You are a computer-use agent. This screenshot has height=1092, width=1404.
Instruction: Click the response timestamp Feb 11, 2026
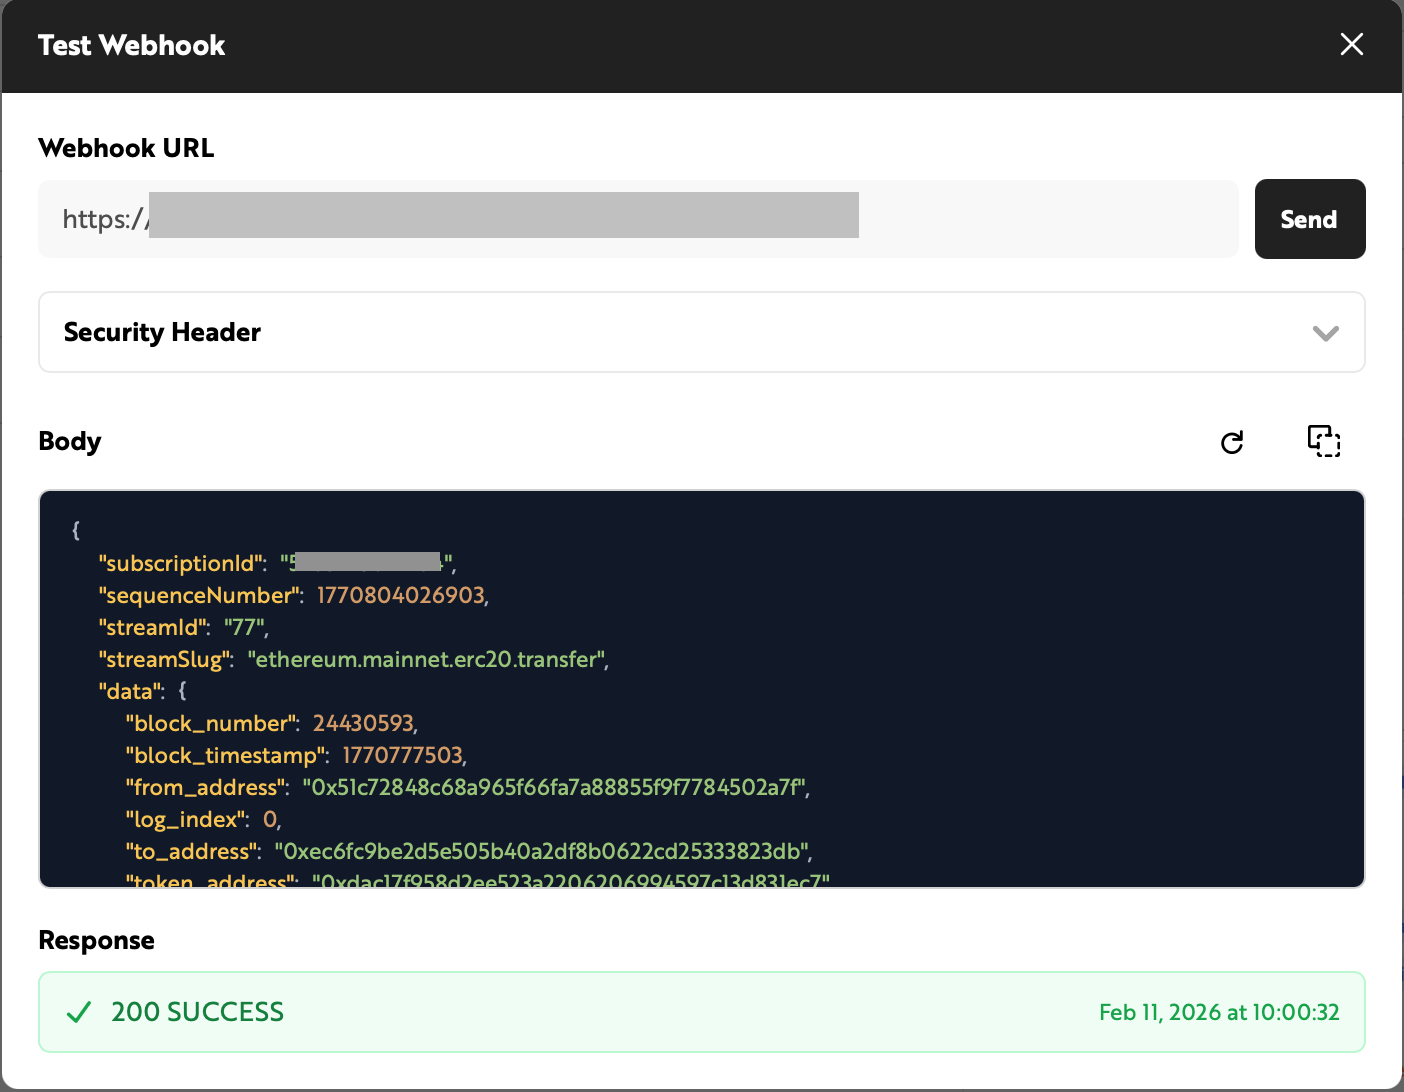1218,1012
